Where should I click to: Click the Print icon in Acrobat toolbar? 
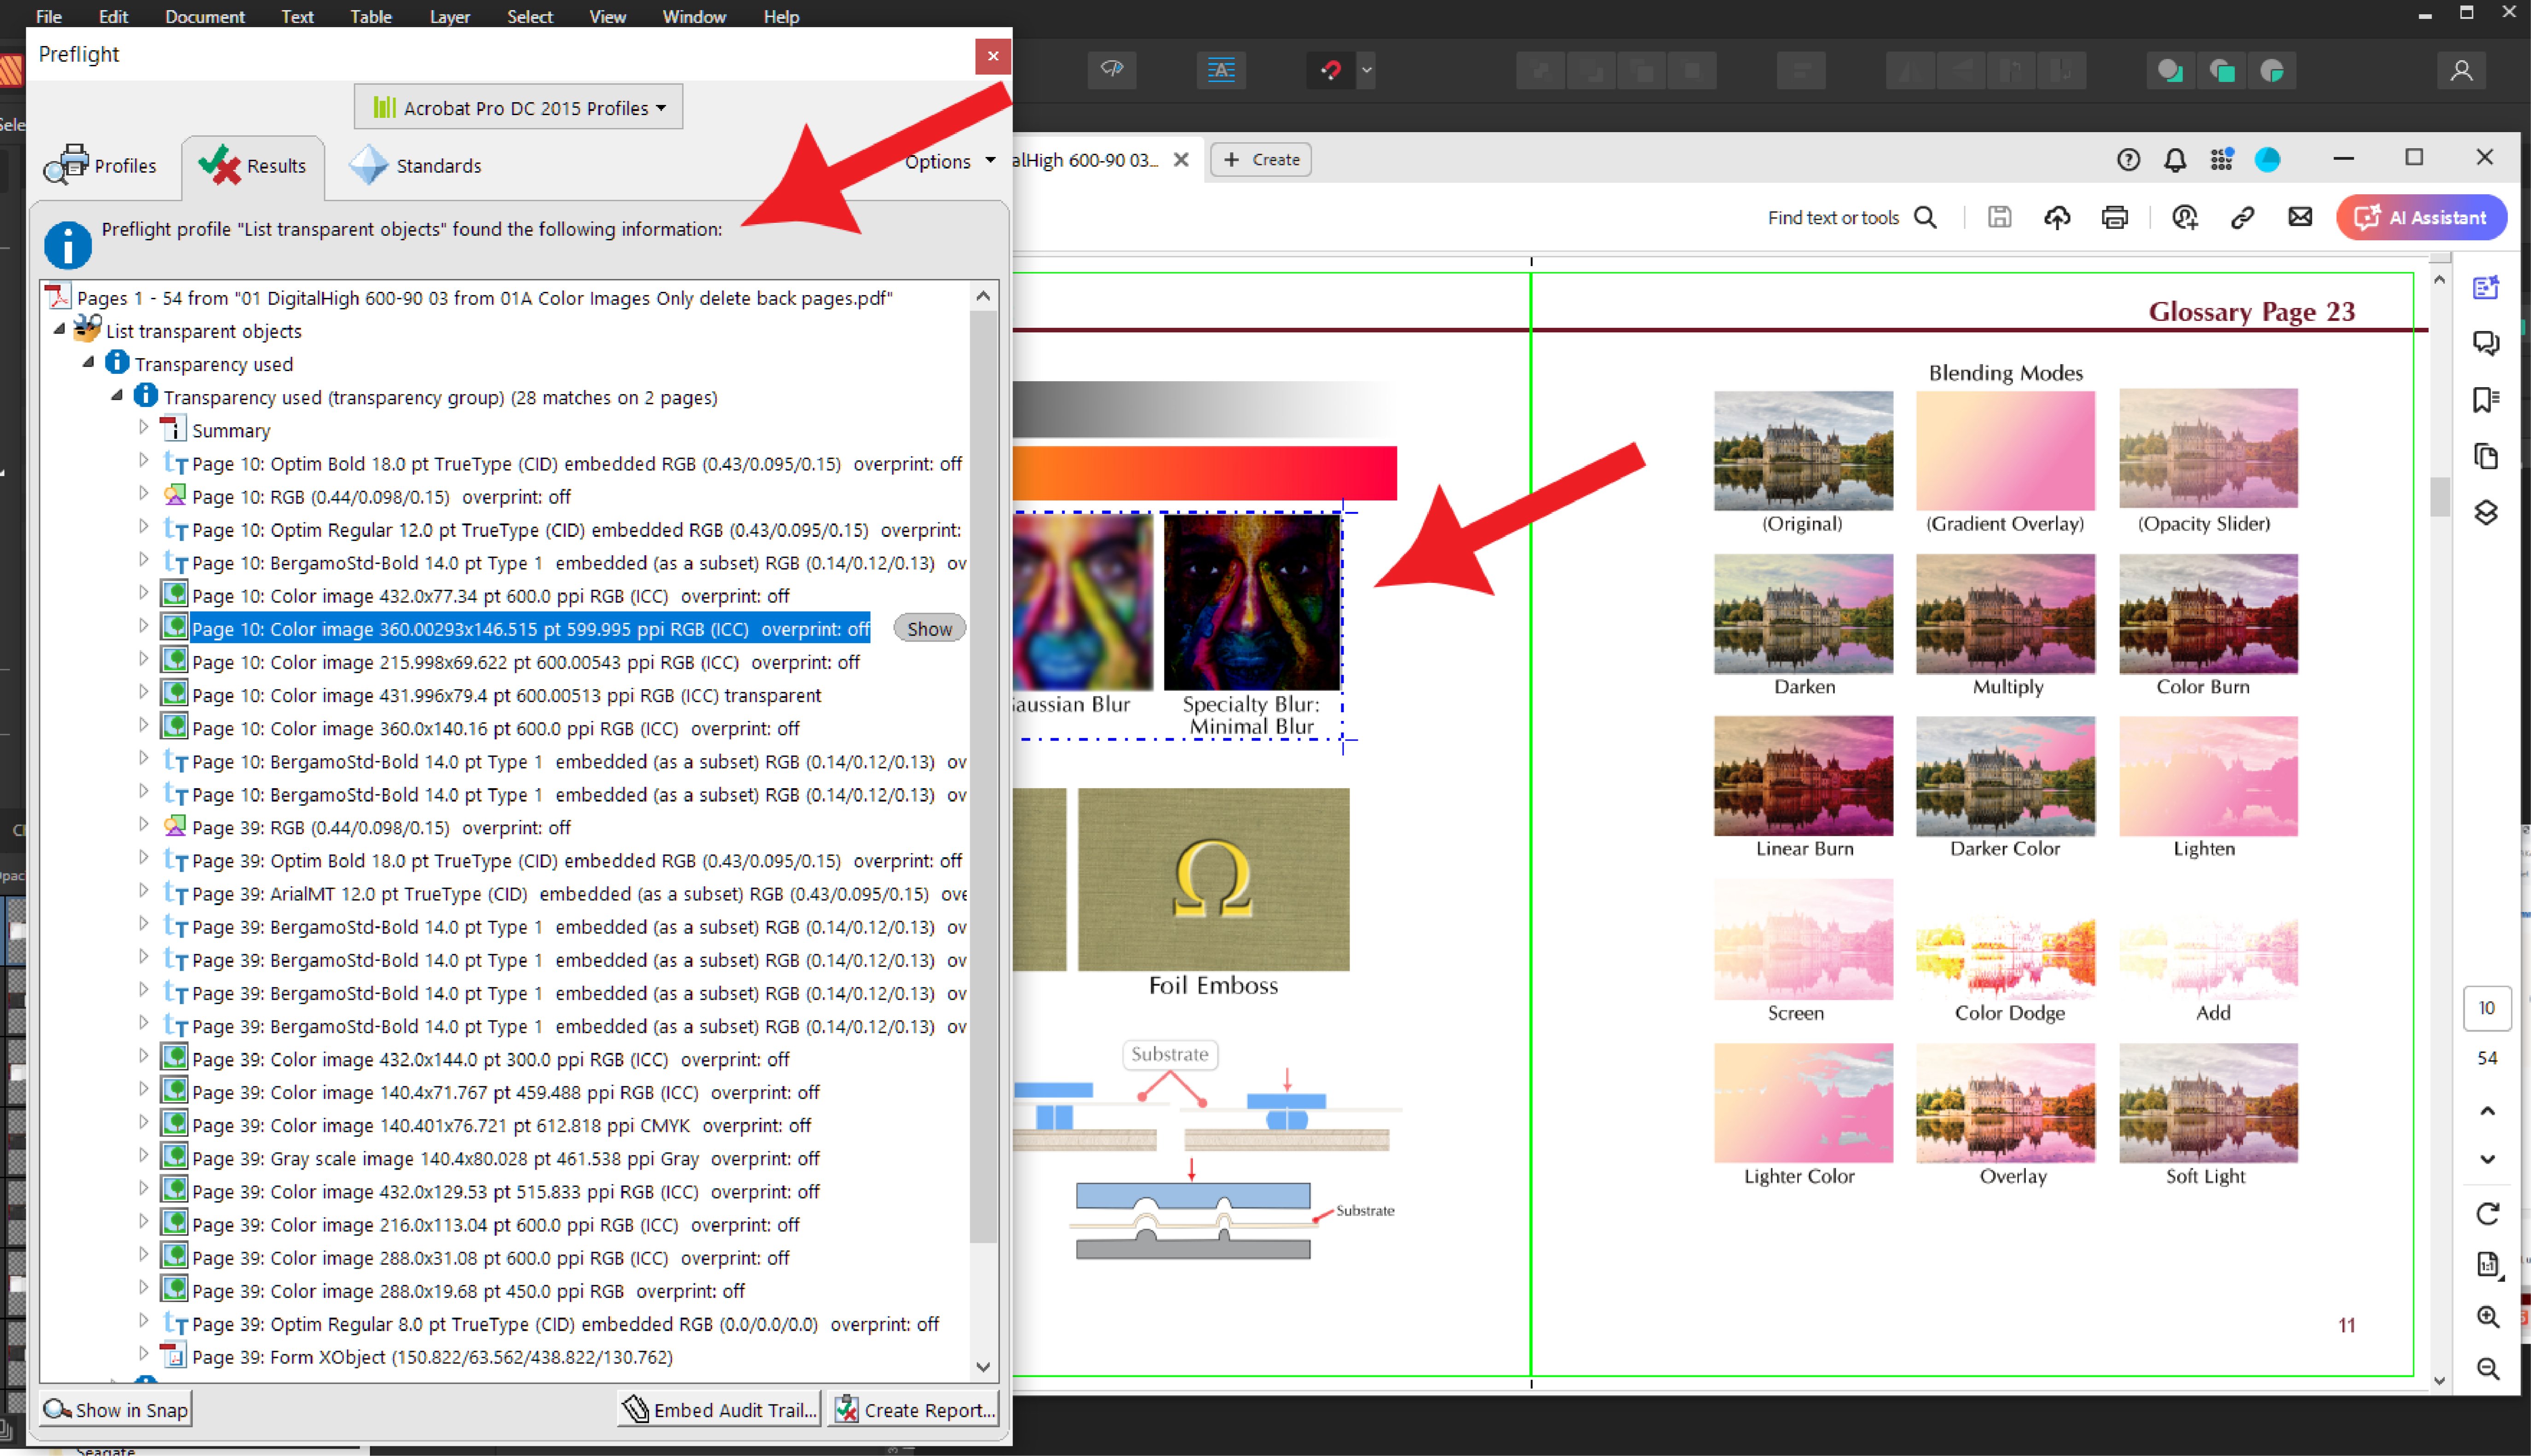(x=2115, y=217)
